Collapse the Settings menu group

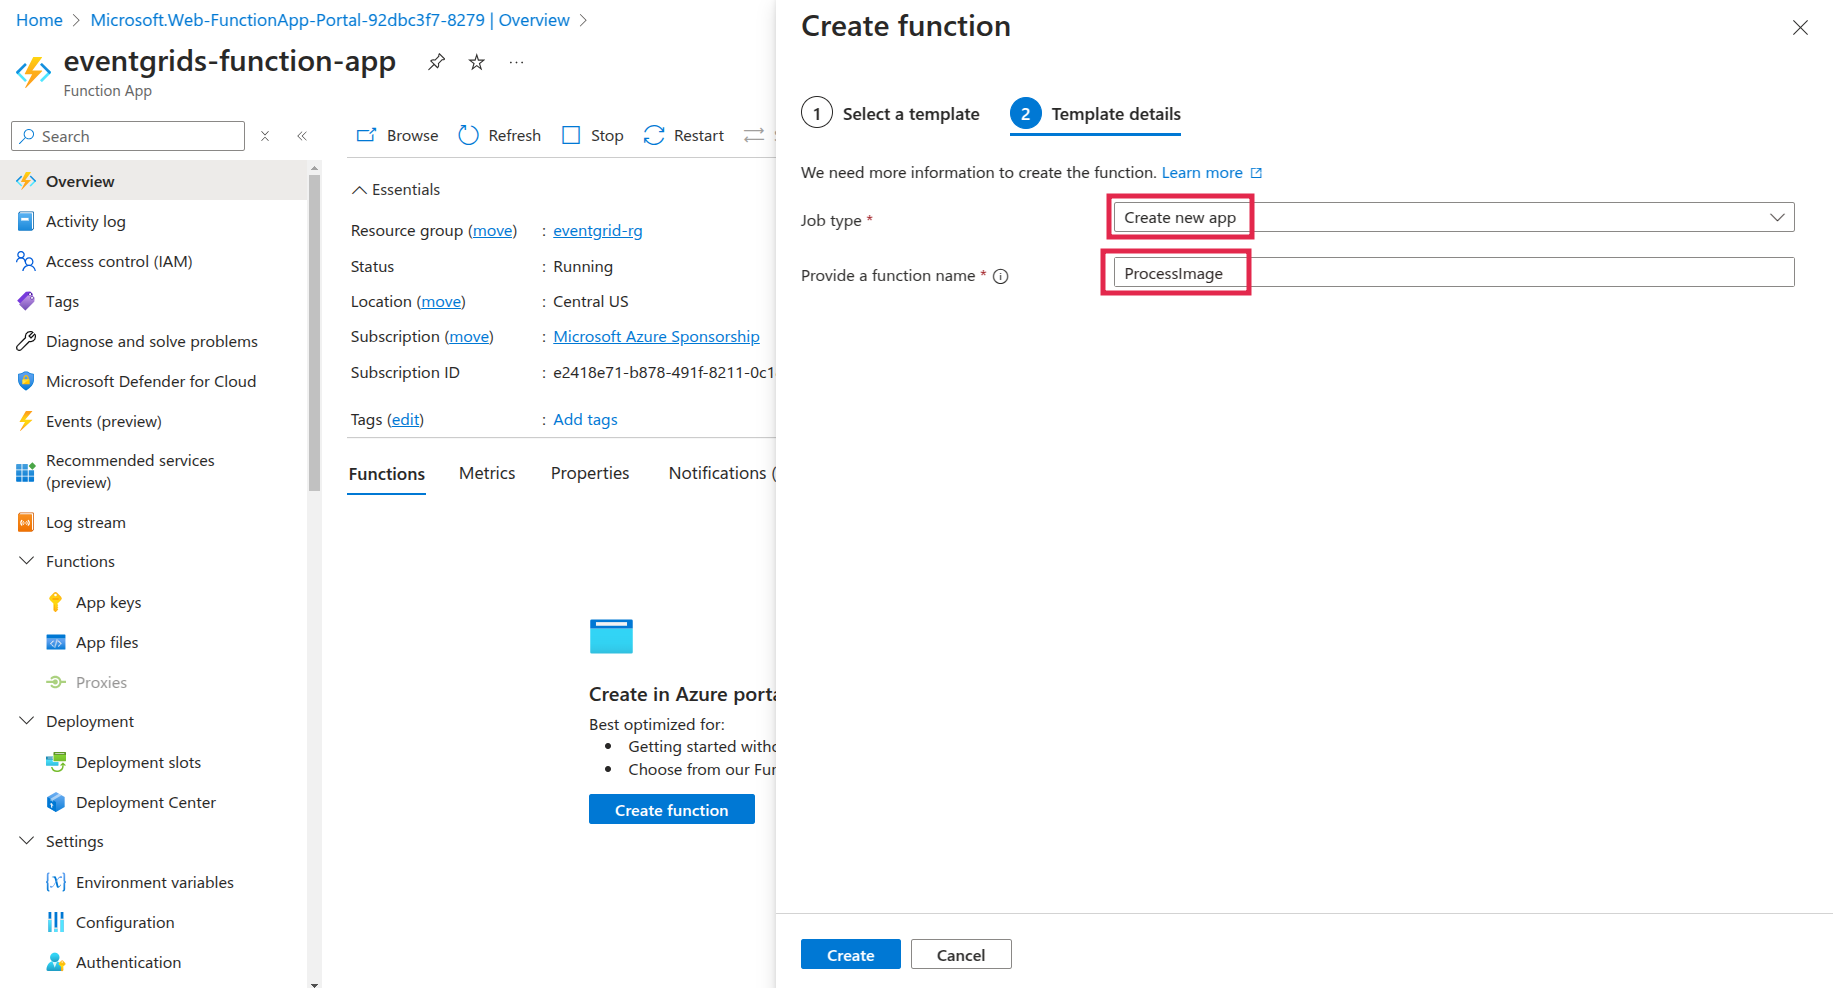tap(27, 841)
